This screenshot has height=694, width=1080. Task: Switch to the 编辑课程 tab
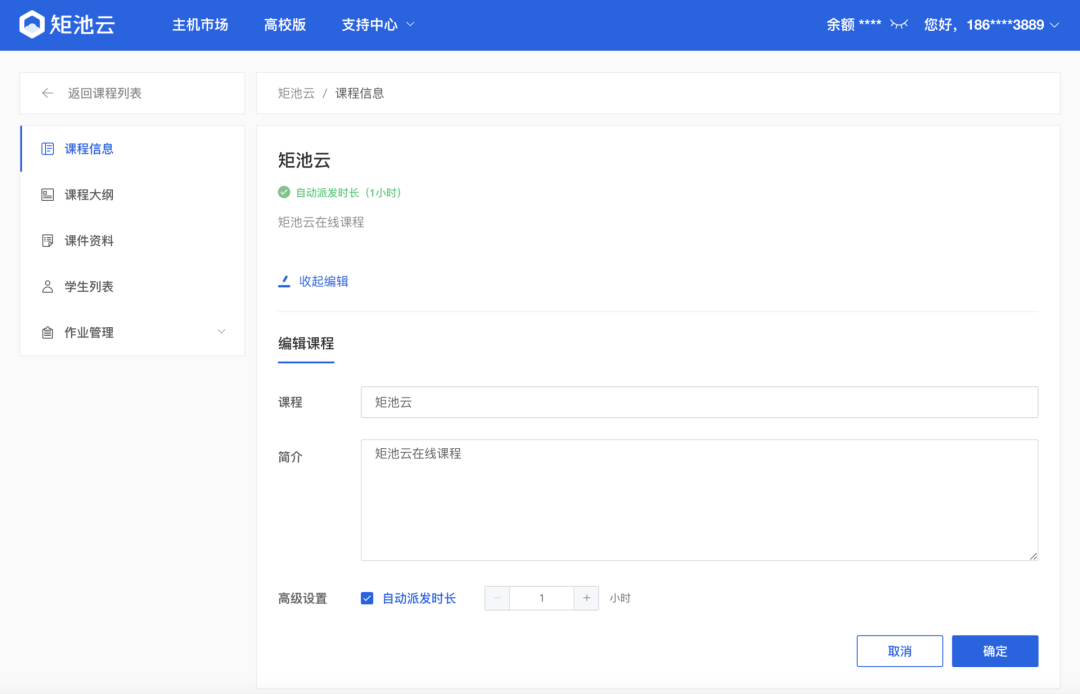[x=306, y=344]
